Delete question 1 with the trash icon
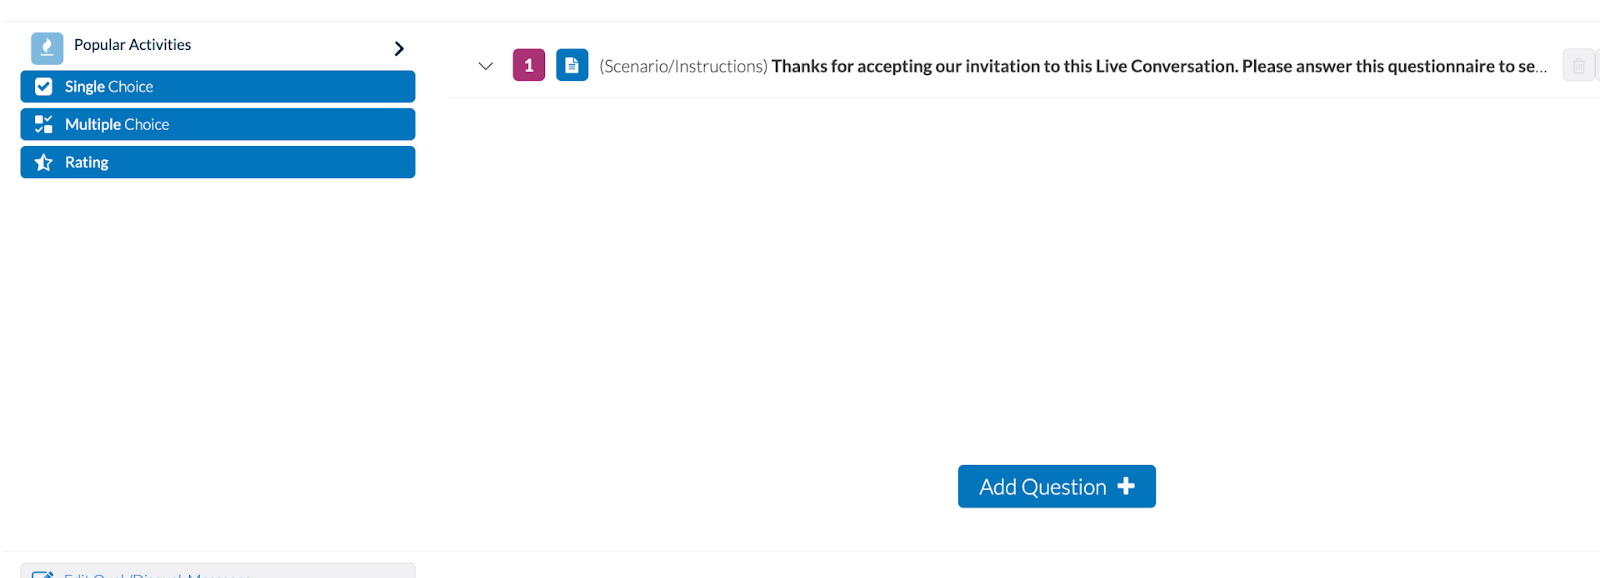The width and height of the screenshot is (1600, 578). click(1578, 66)
